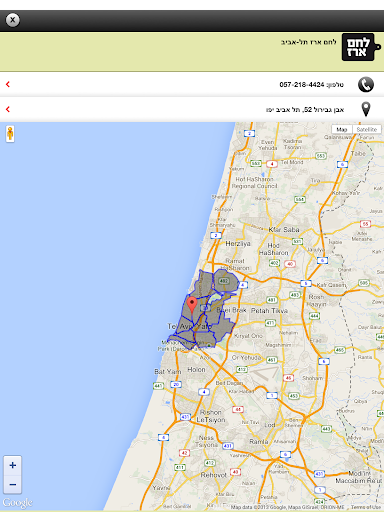The width and height of the screenshot is (384, 512).
Task: Zoom in with the plus button
Action: (x=13, y=465)
